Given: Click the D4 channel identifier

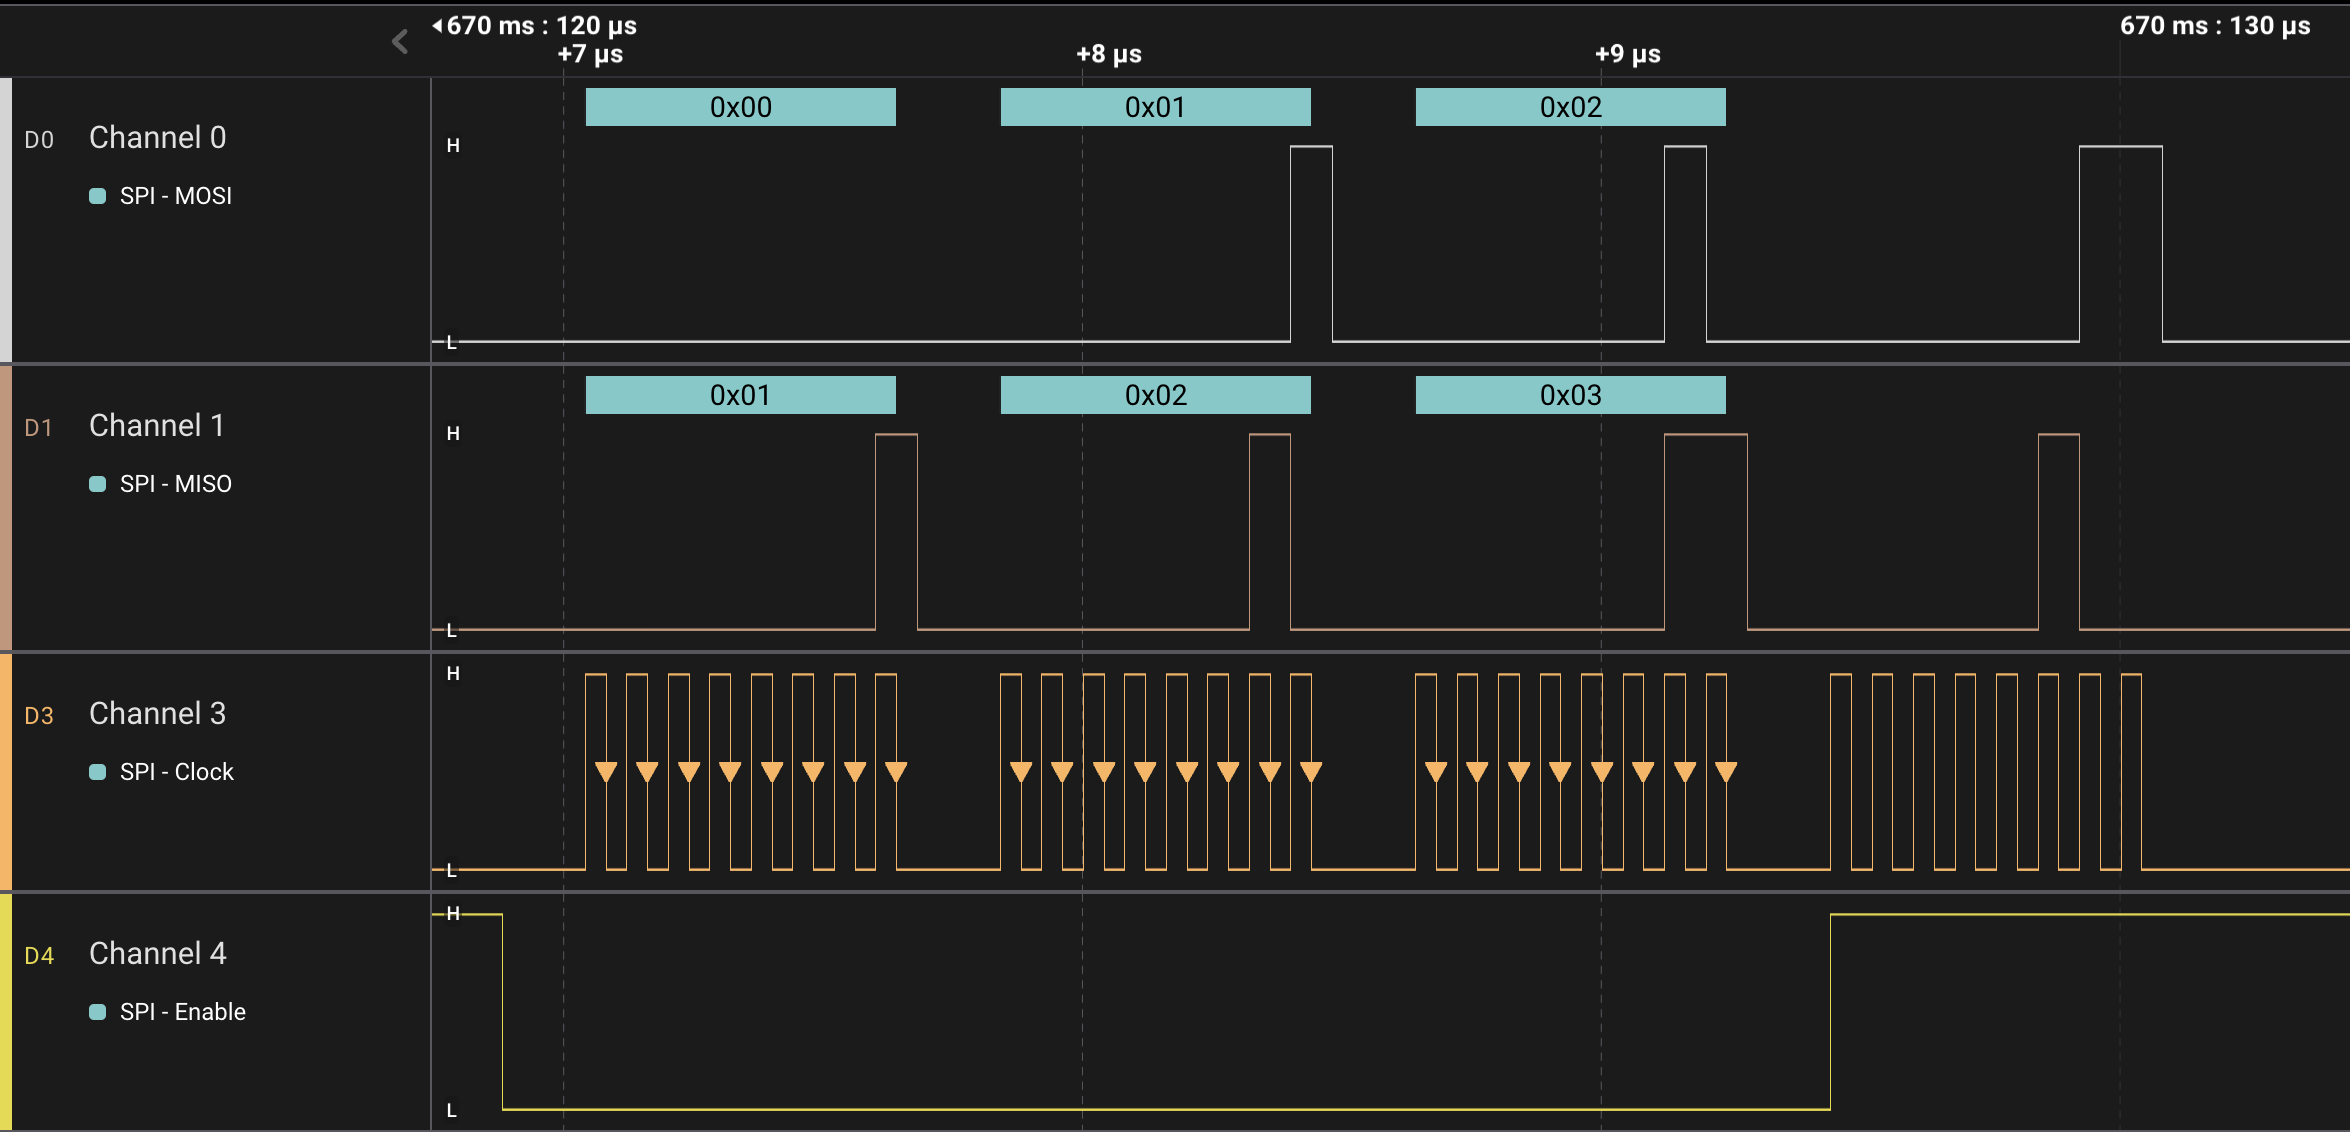Looking at the screenshot, I should click(39, 956).
